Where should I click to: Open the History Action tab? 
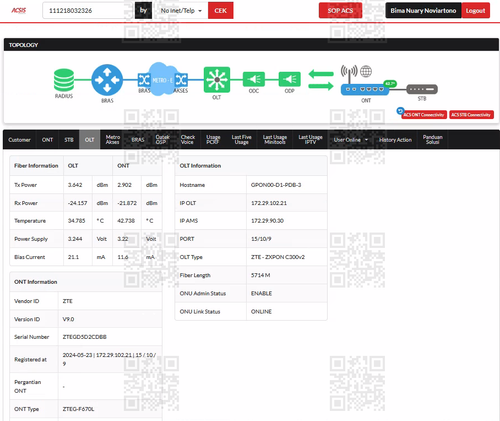point(395,140)
